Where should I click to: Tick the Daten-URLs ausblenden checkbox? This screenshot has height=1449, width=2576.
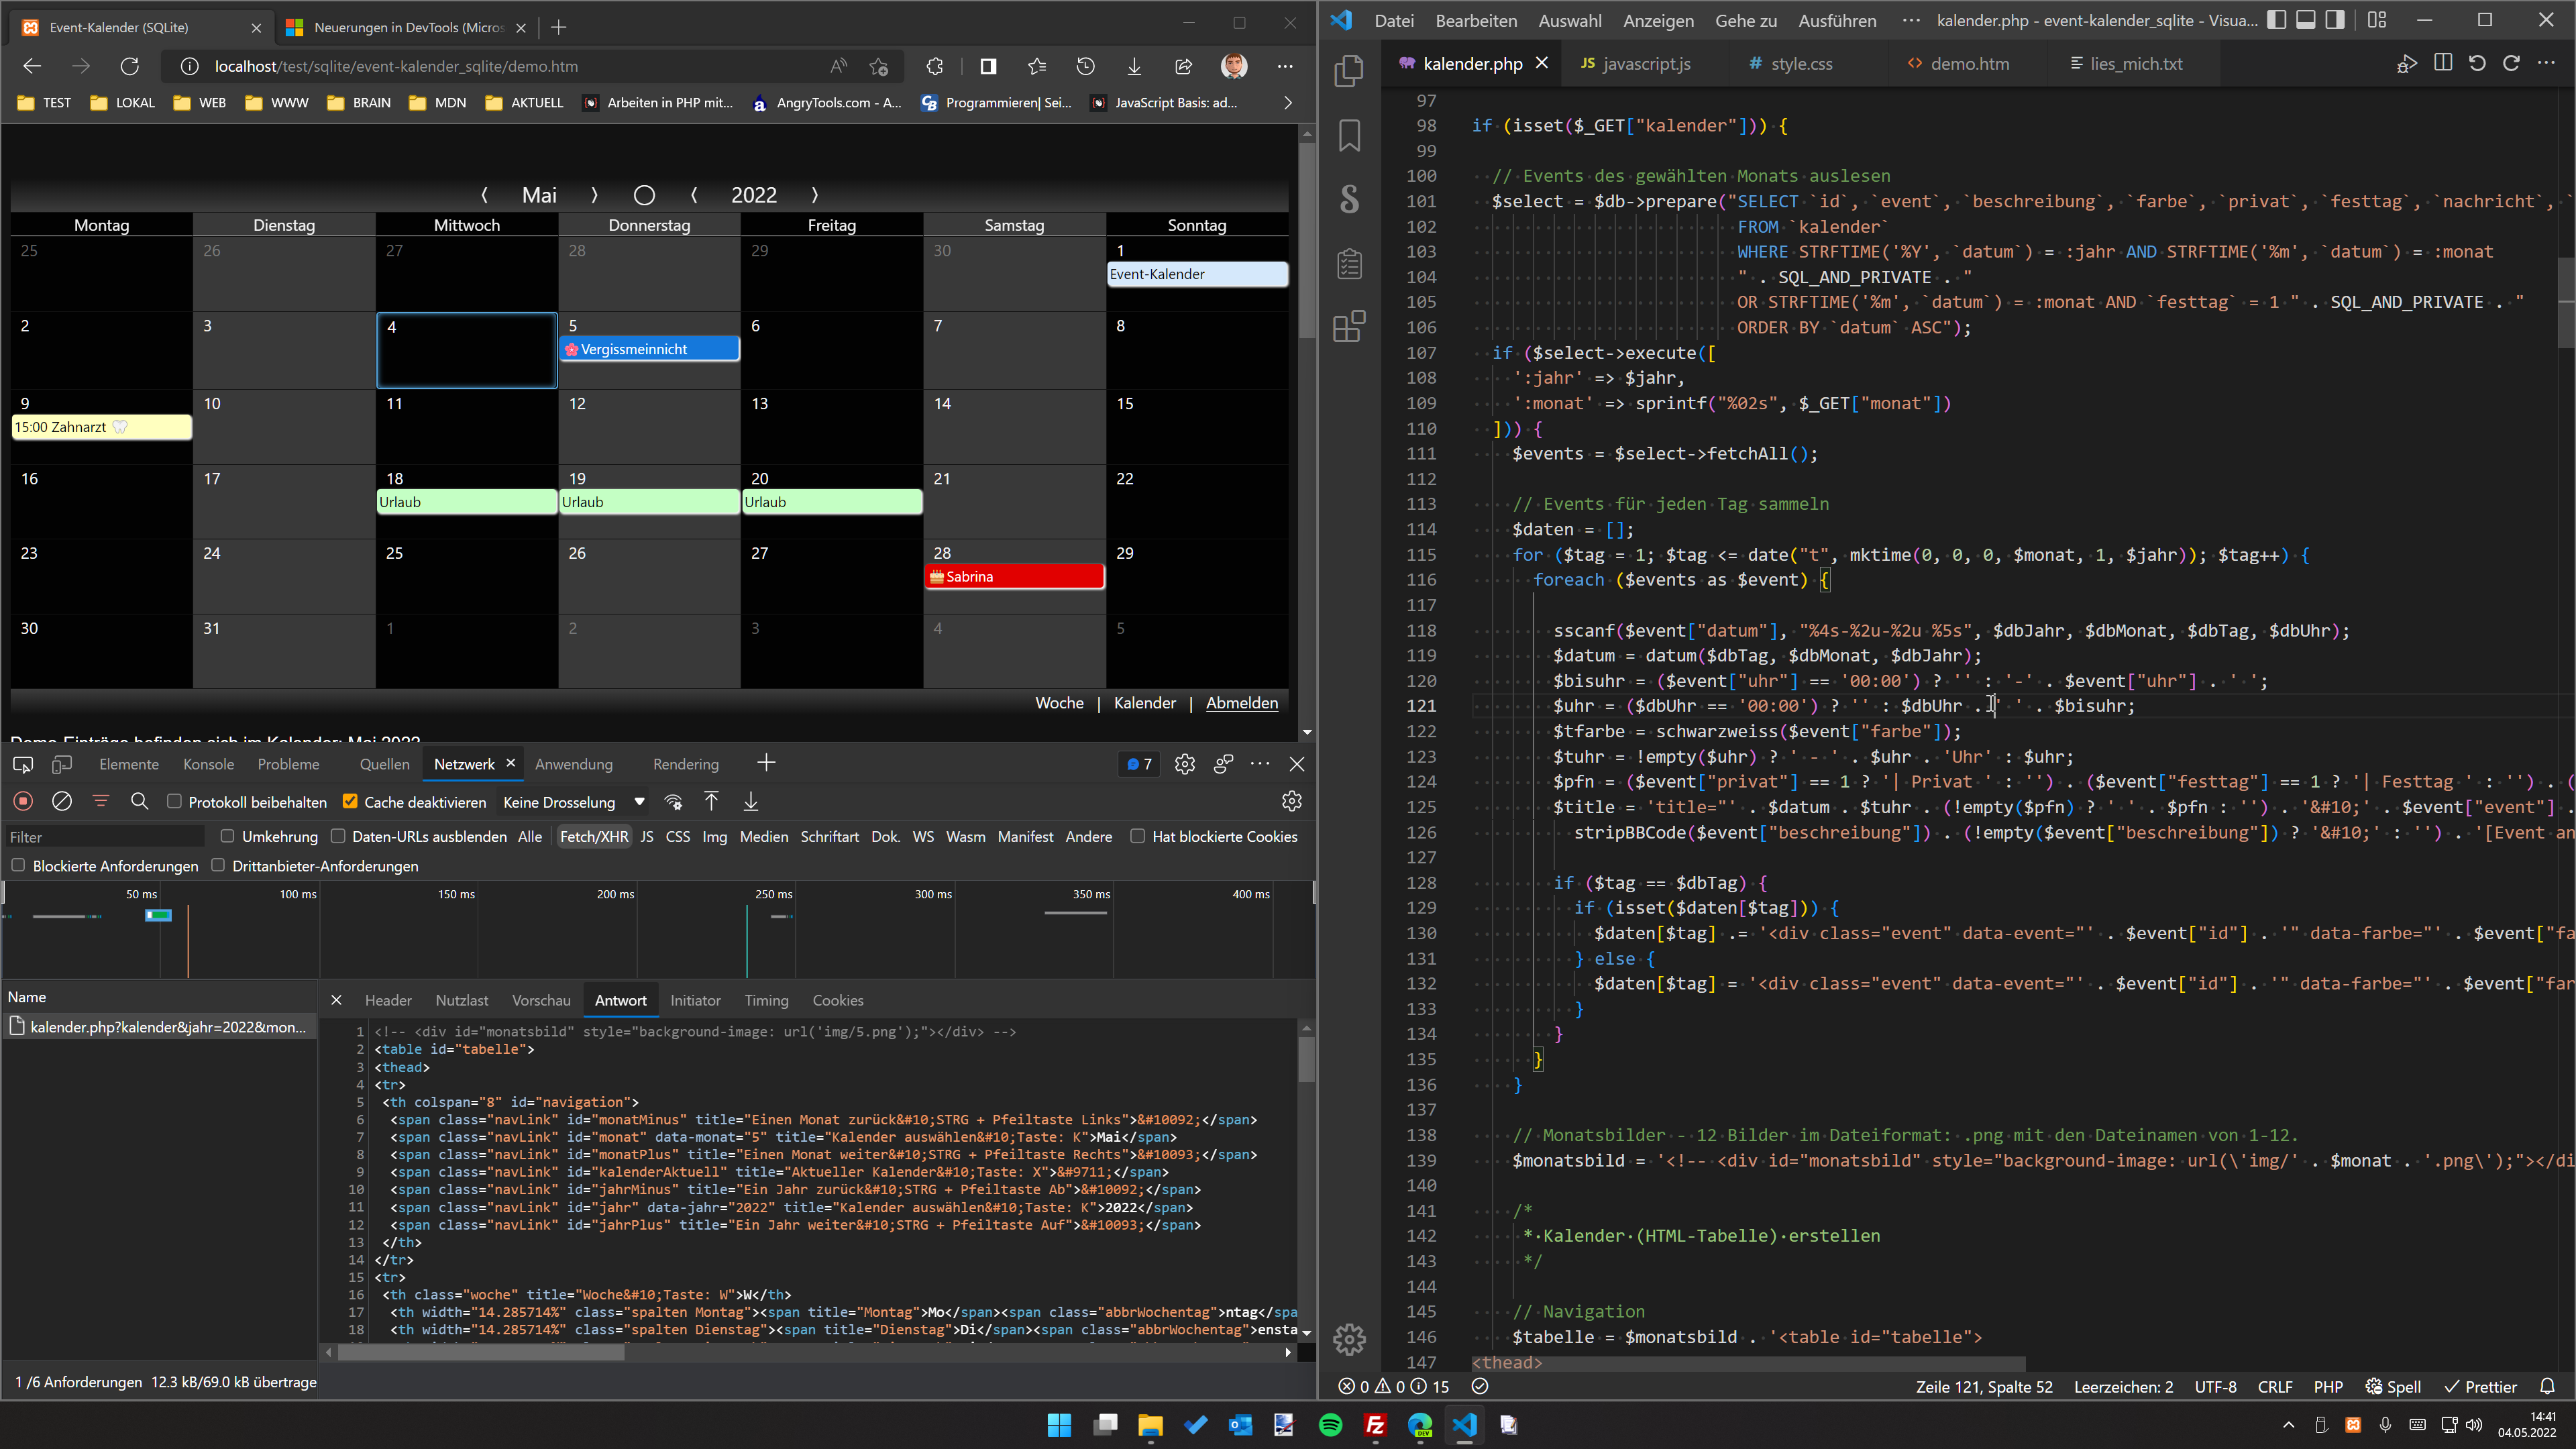[338, 836]
